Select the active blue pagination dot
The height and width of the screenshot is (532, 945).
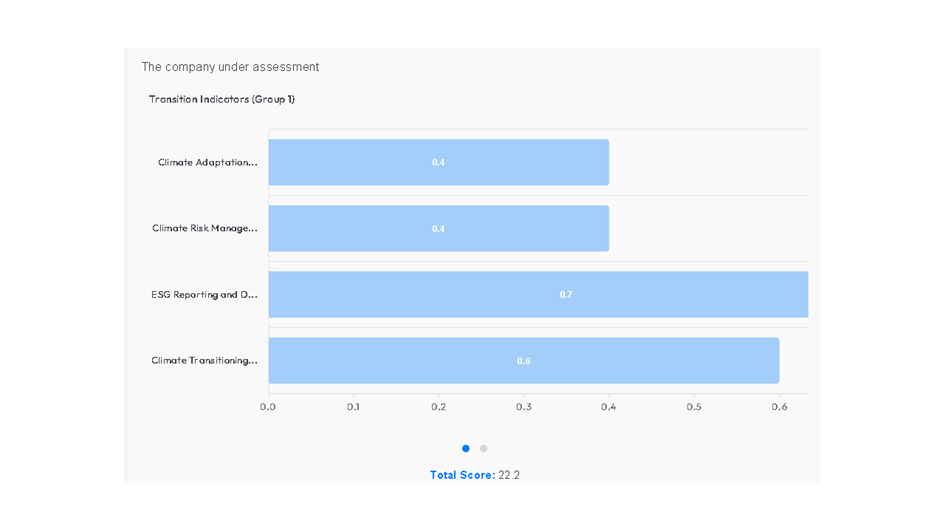tap(466, 449)
